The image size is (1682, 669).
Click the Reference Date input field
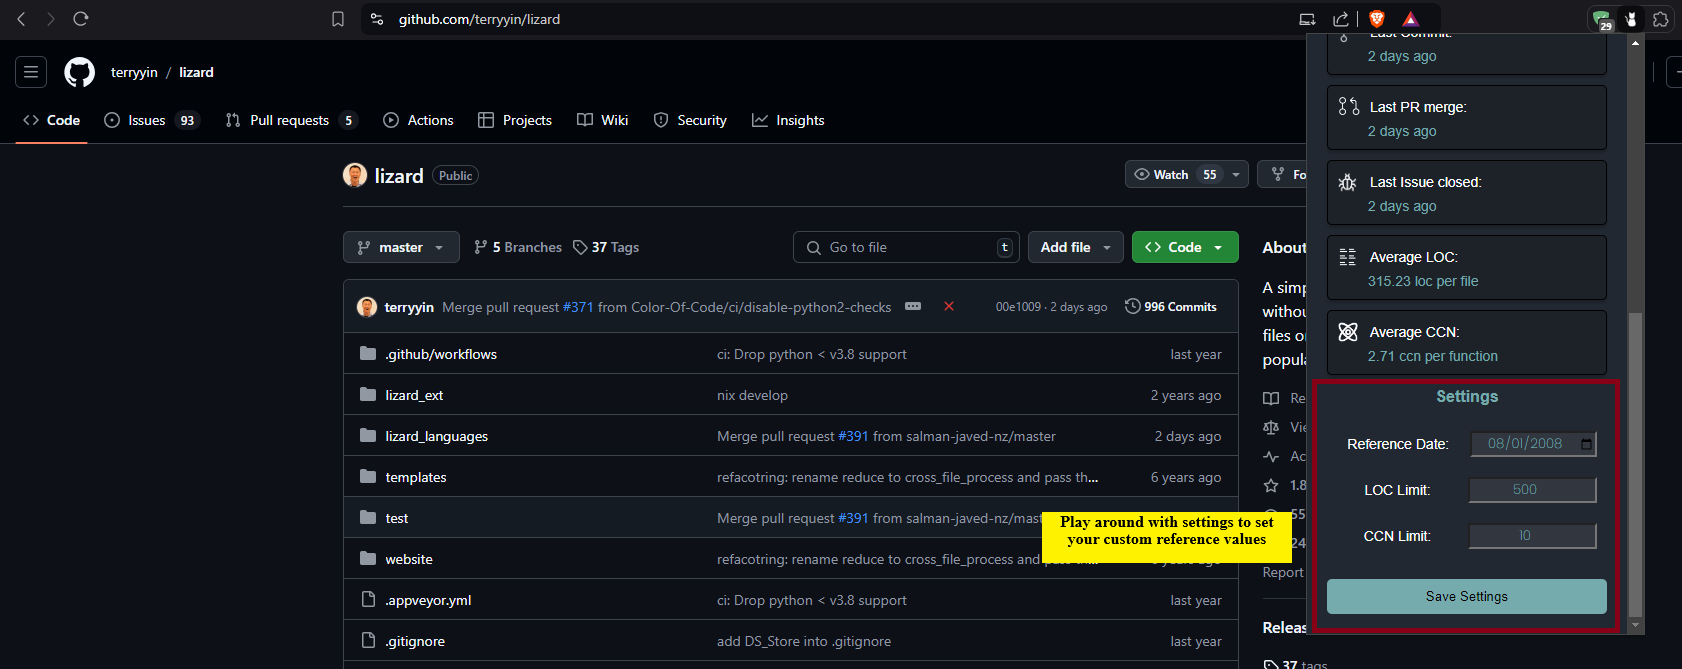[1533, 444]
